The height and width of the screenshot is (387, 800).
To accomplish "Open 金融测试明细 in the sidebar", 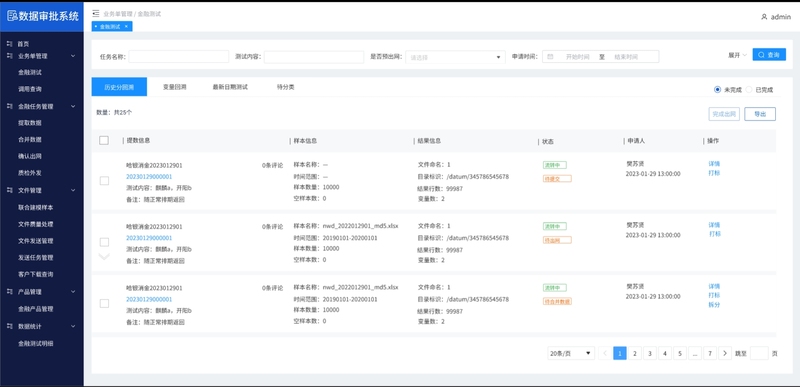I will click(x=35, y=343).
